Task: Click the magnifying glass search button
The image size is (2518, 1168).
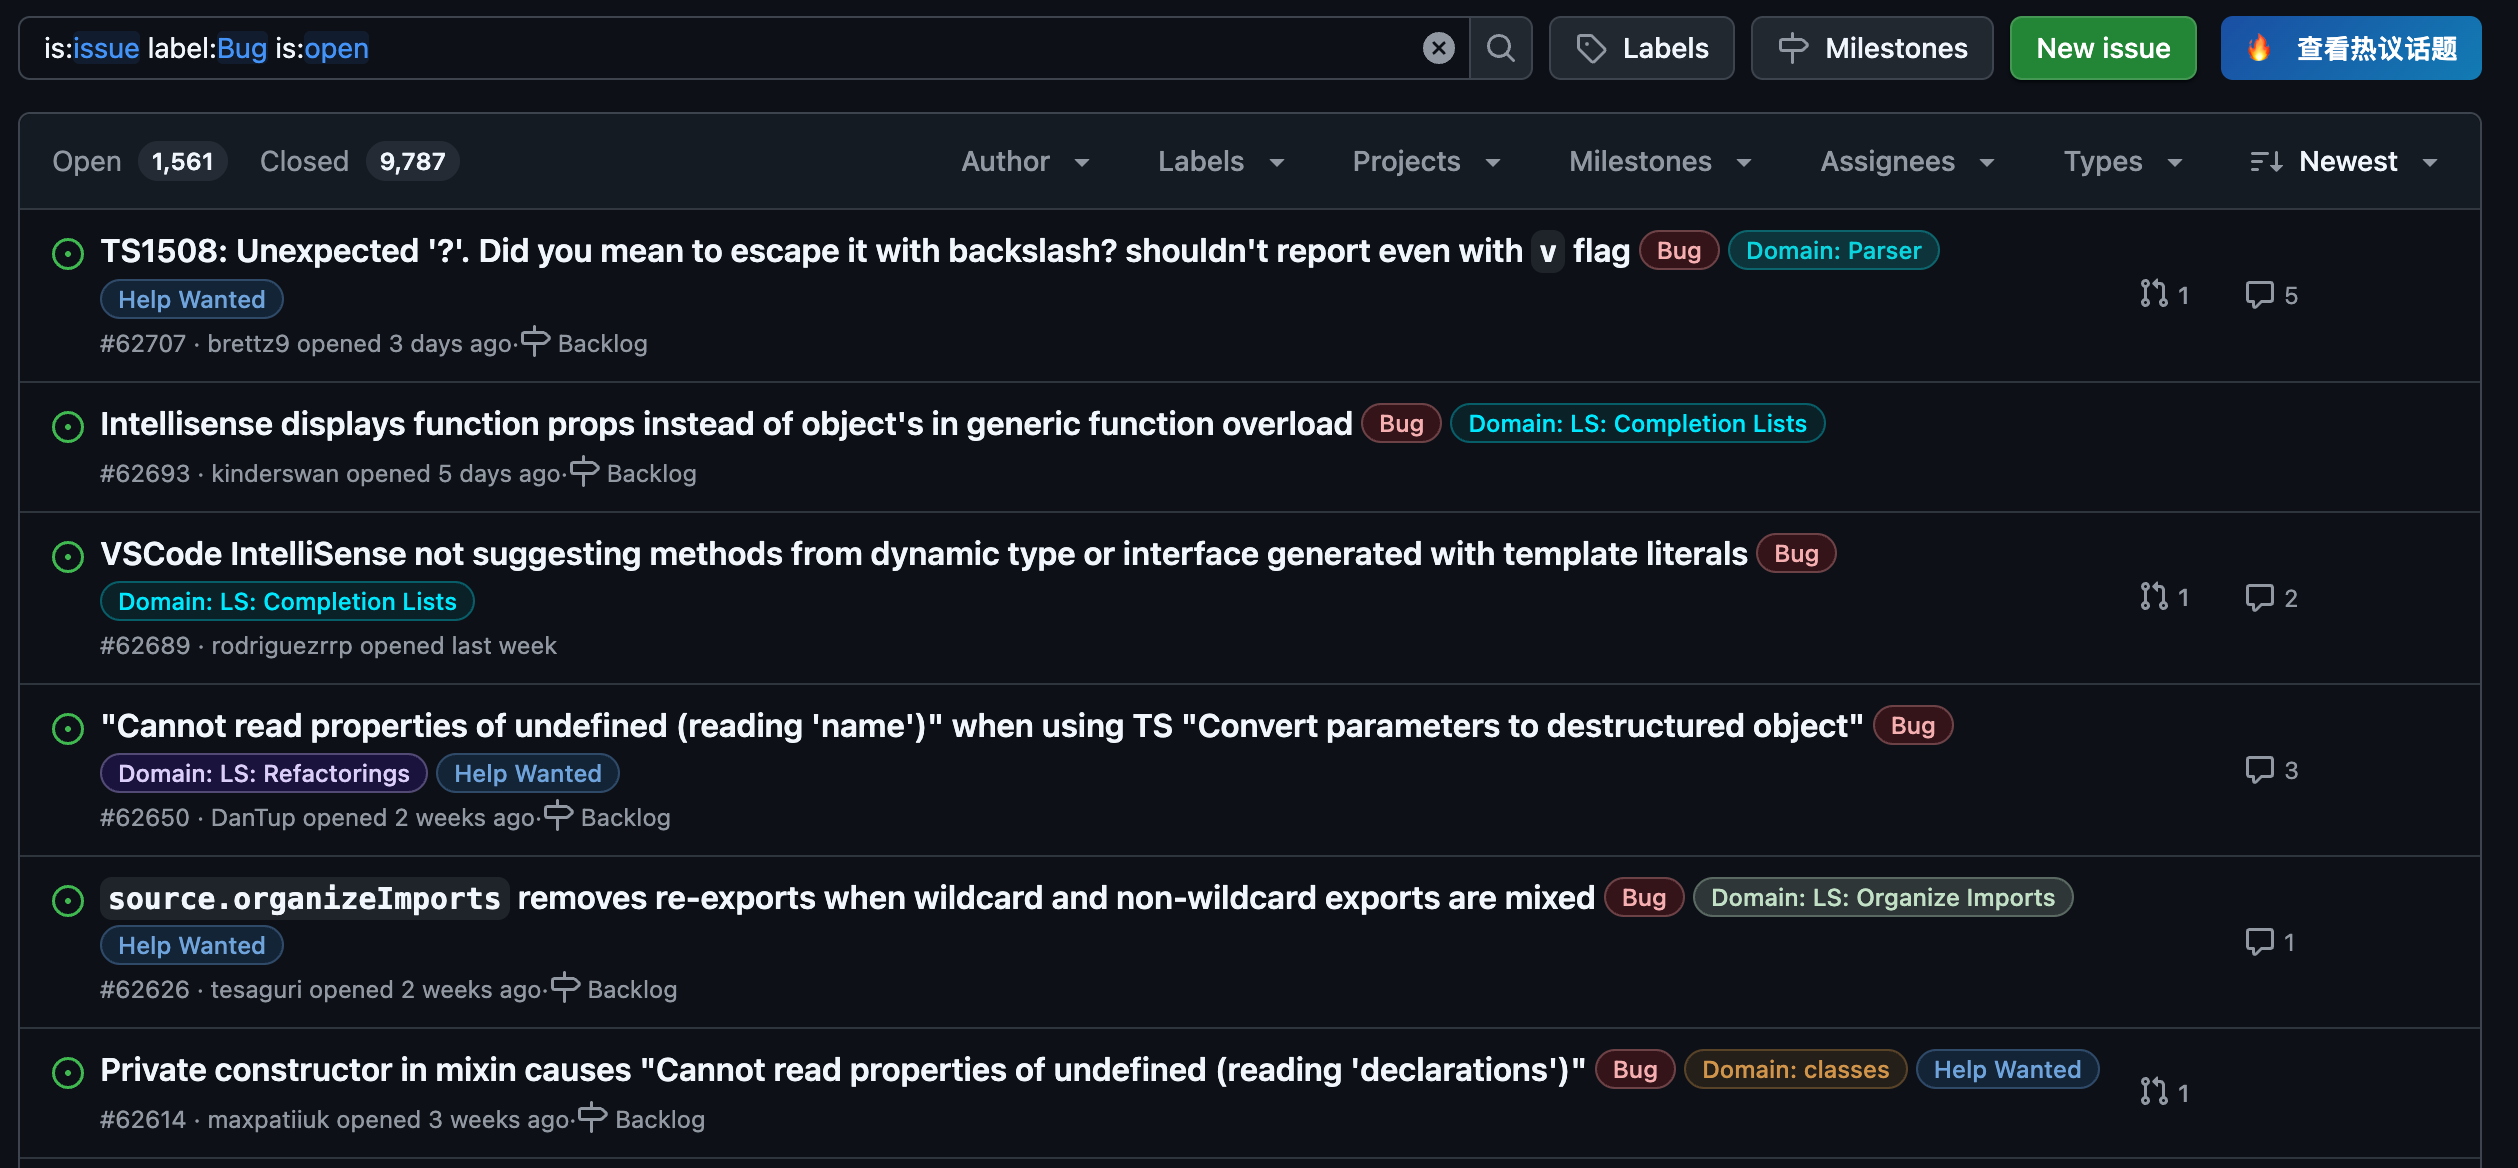Action: [x=1500, y=48]
